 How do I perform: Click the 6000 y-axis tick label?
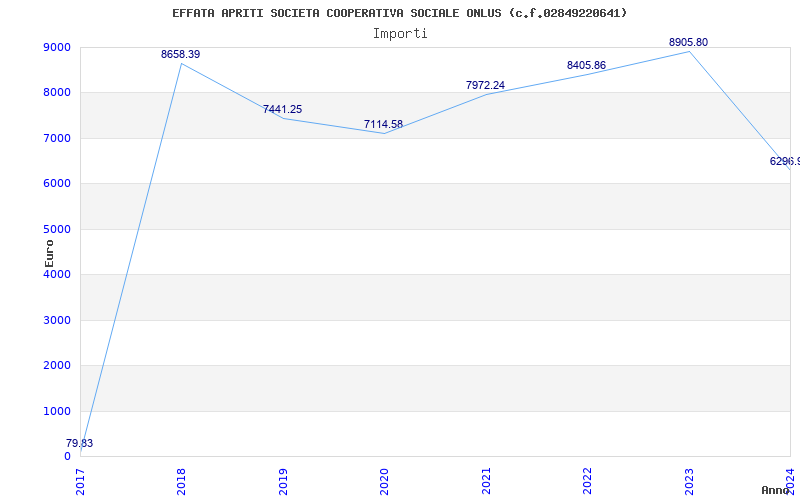pos(57,184)
